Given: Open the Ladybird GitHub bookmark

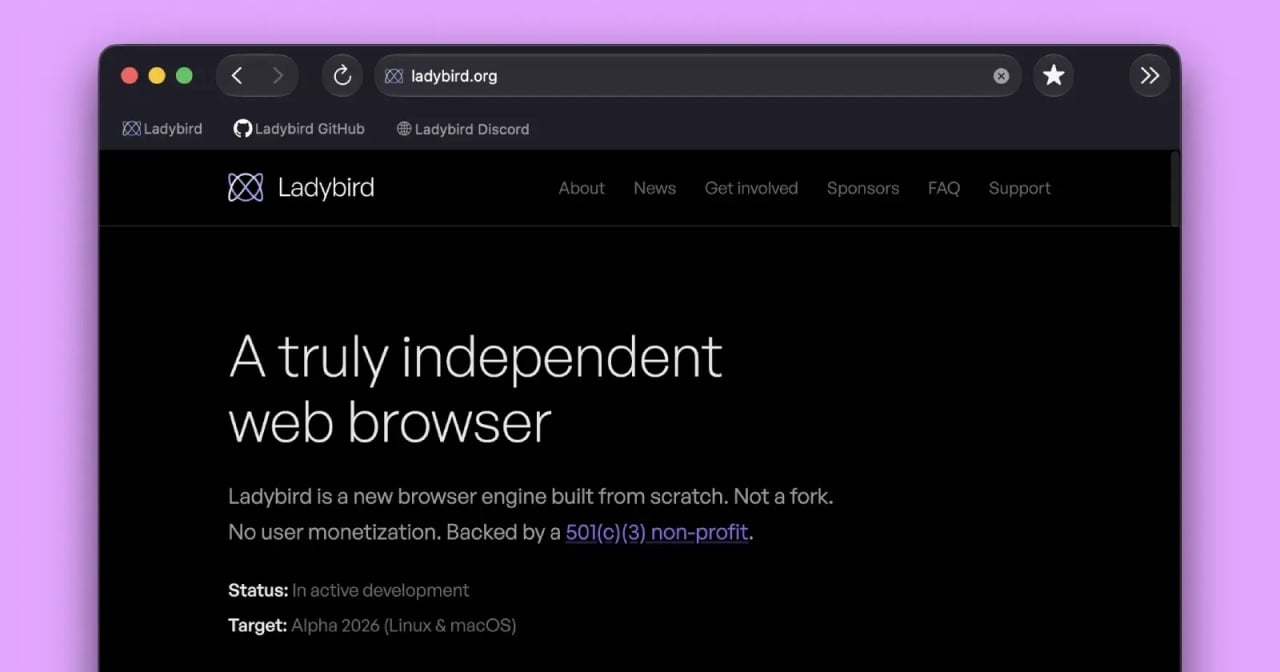Looking at the screenshot, I should pyautogui.click(x=299, y=129).
